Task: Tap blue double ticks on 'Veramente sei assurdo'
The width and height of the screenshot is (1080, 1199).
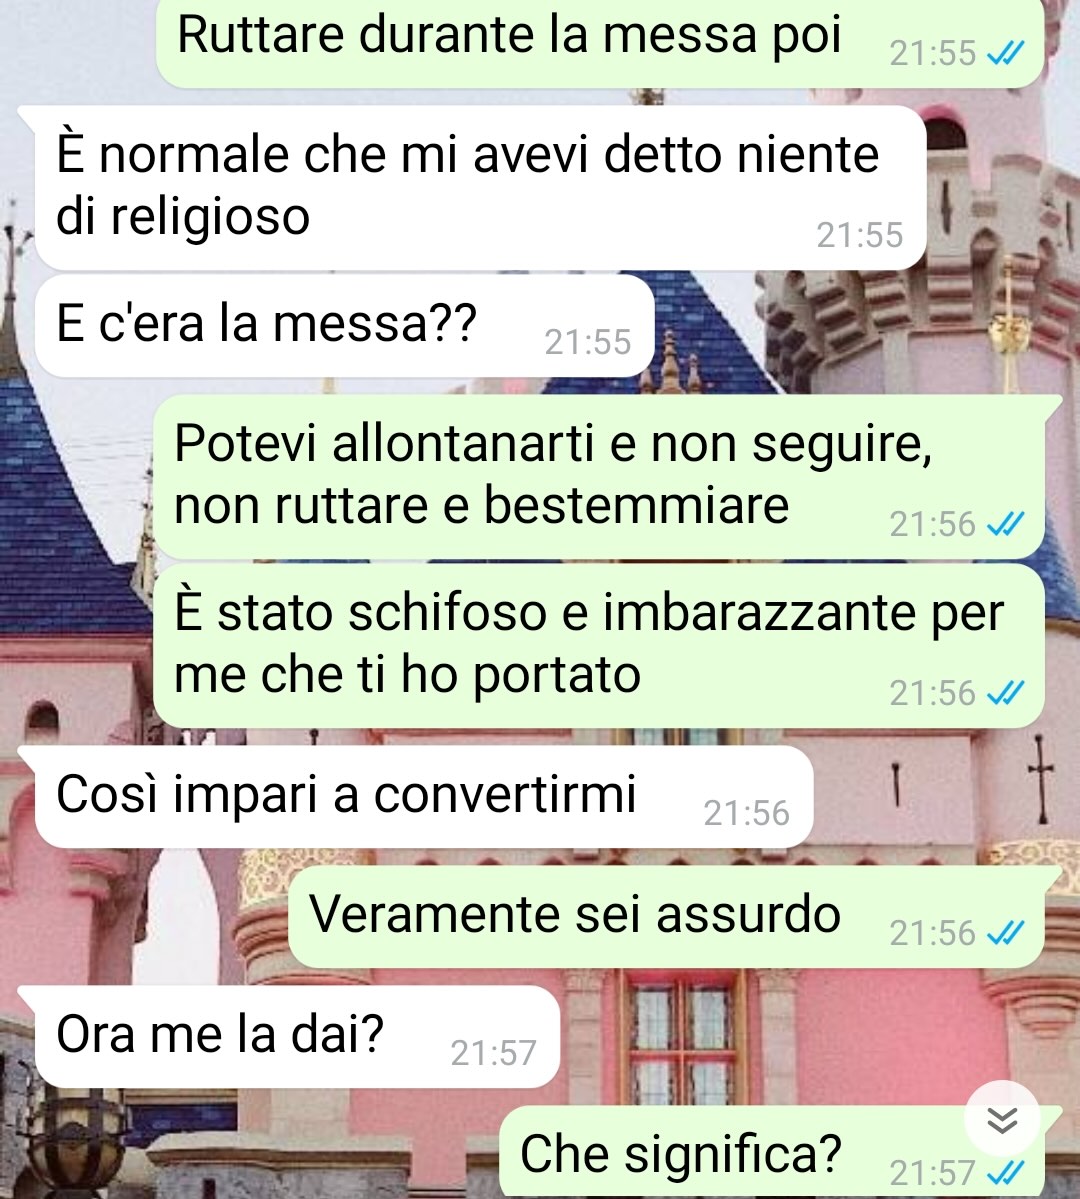Action: click(x=1005, y=933)
